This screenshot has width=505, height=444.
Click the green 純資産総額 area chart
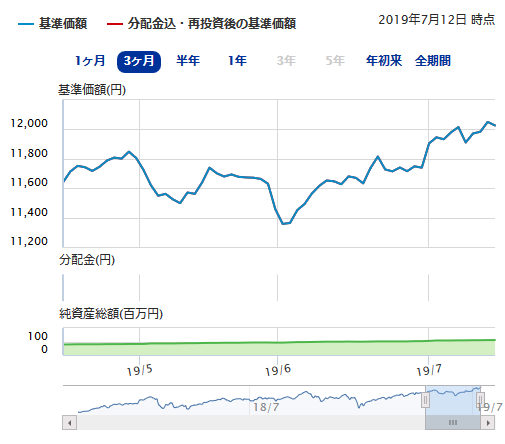279,348
